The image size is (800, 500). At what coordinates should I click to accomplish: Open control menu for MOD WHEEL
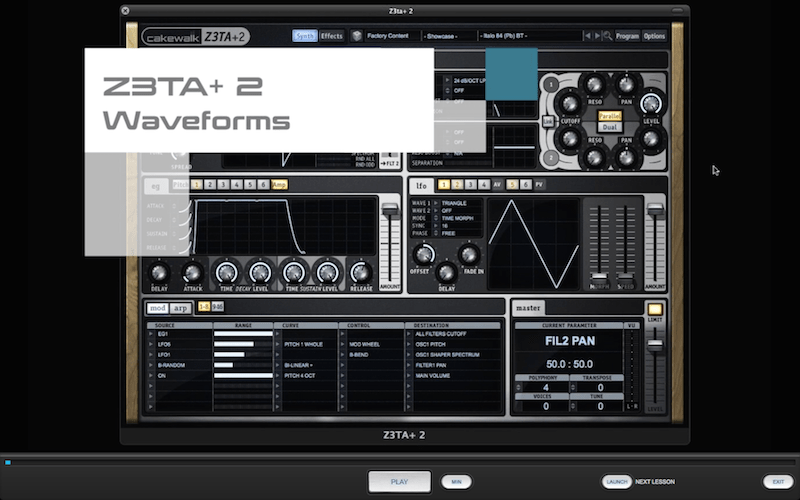[343, 344]
